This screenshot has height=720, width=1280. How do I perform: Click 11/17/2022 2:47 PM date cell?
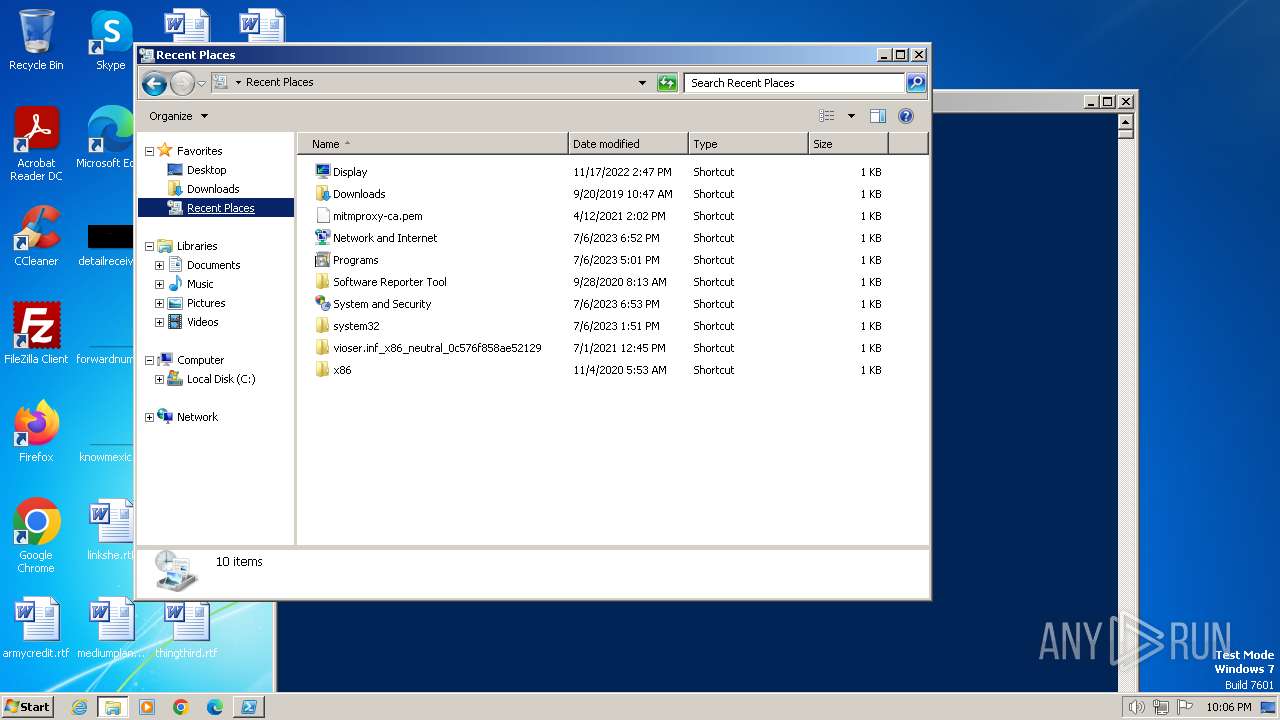pos(622,172)
